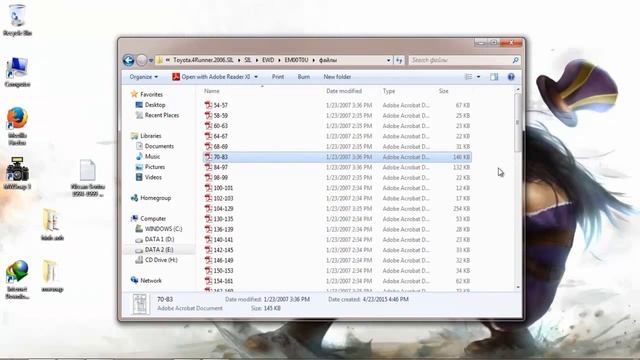Image resolution: width=640 pixels, height=360 pixels.
Task: Open the view options dropdown arrow
Action: [x=478, y=77]
